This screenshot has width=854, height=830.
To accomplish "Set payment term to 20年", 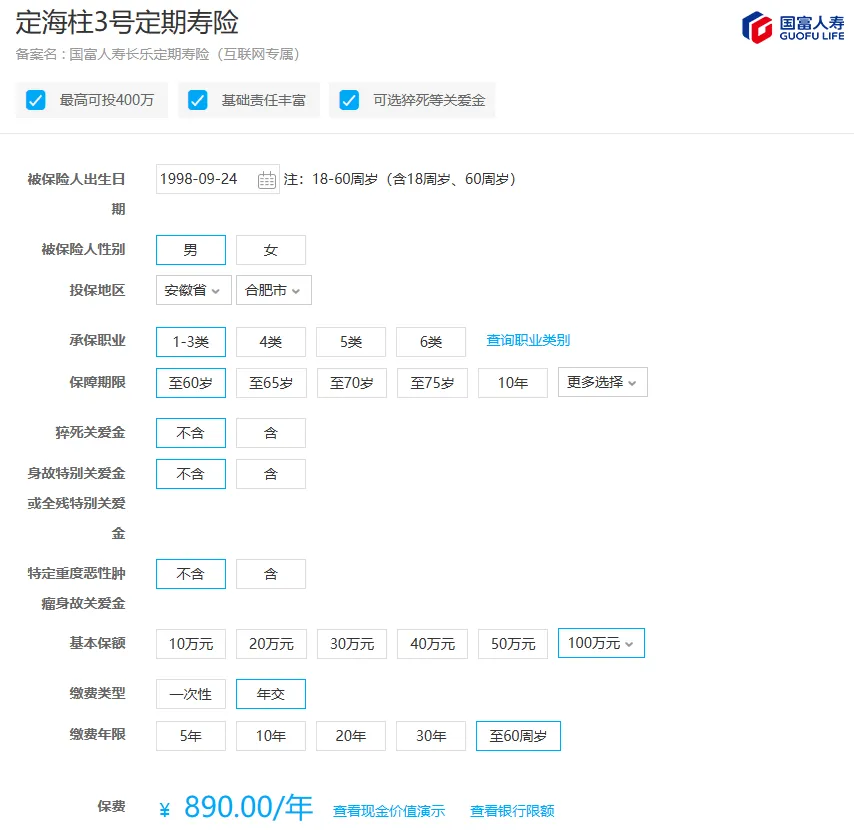I will click(x=351, y=736).
